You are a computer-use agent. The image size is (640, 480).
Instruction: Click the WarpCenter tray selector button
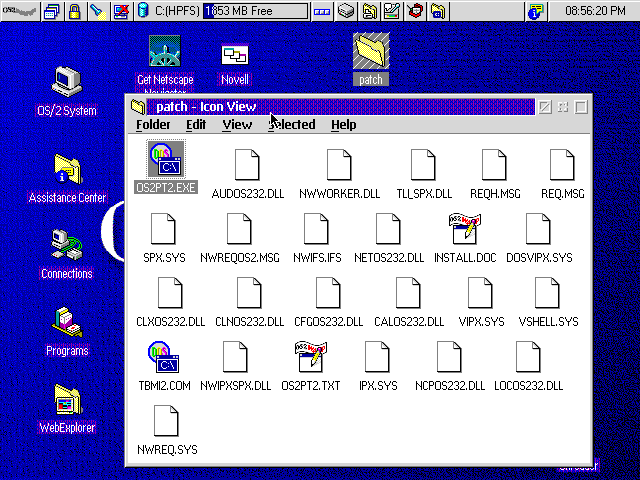click(x=322, y=11)
